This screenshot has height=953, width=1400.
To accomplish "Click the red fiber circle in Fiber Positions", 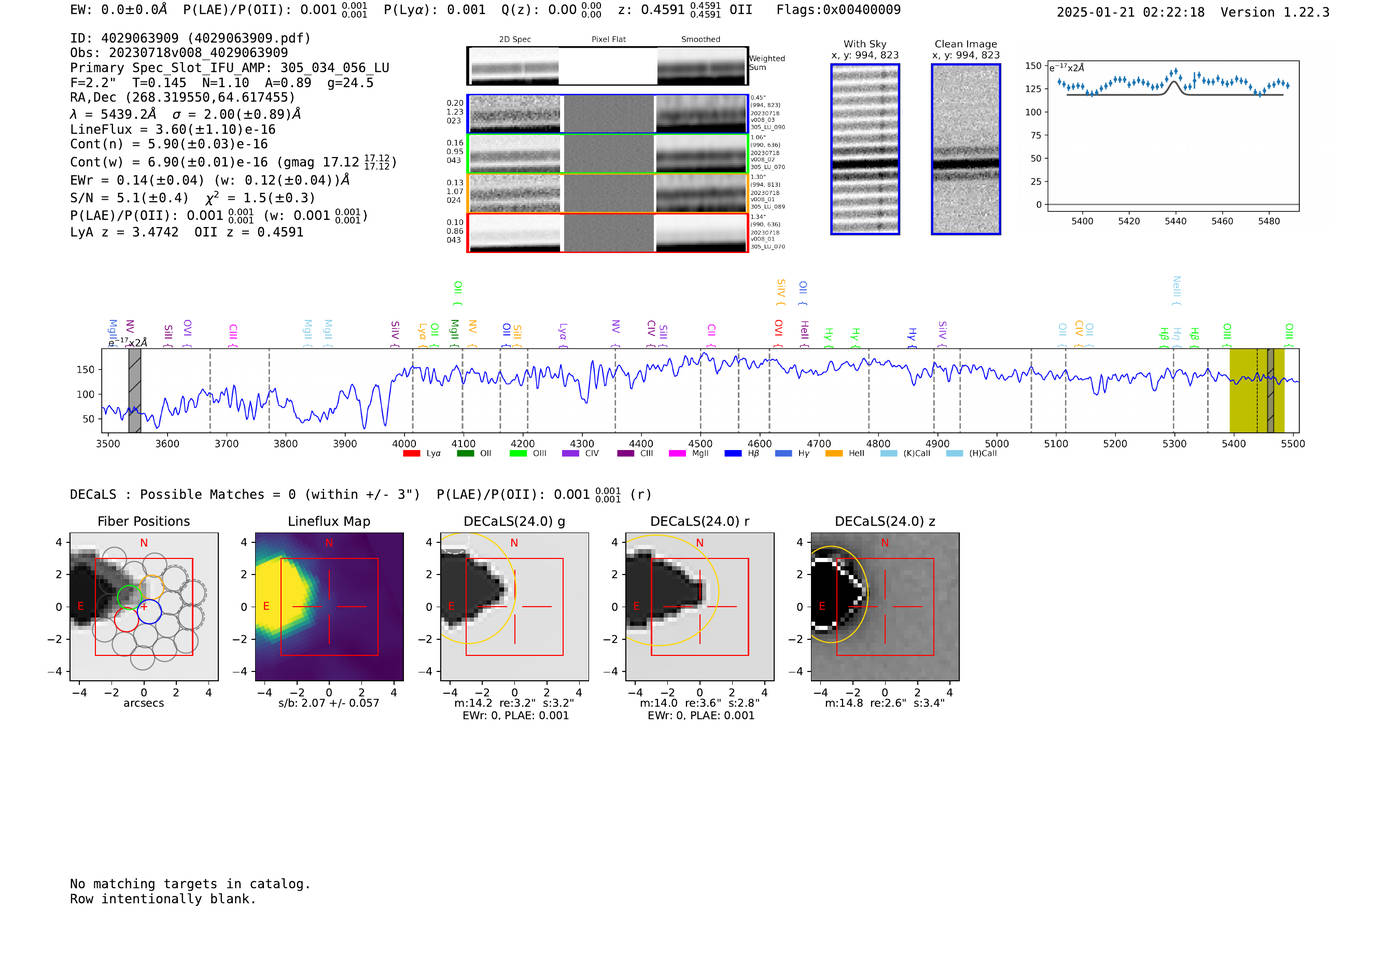I will [x=126, y=620].
